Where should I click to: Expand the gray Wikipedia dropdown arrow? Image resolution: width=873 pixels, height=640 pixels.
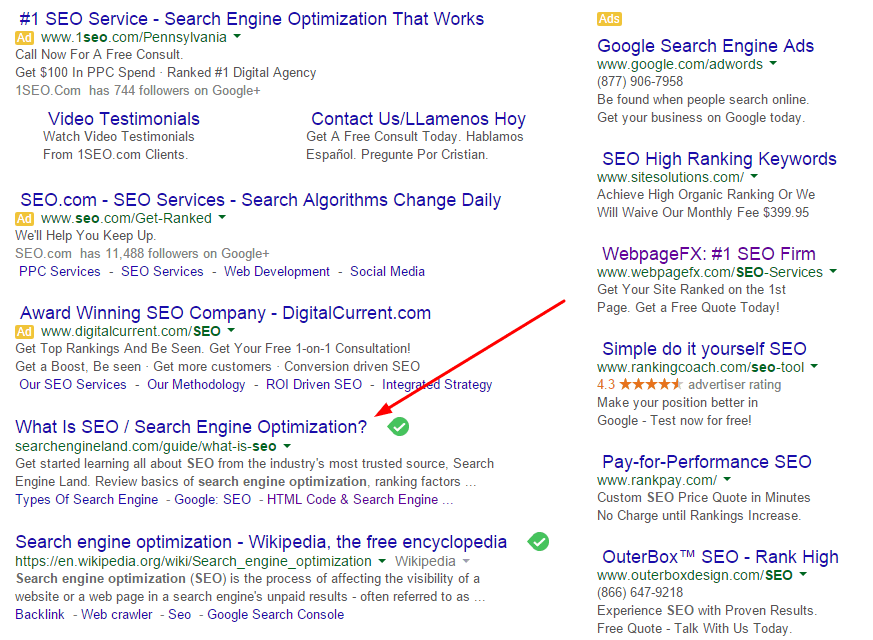466,561
